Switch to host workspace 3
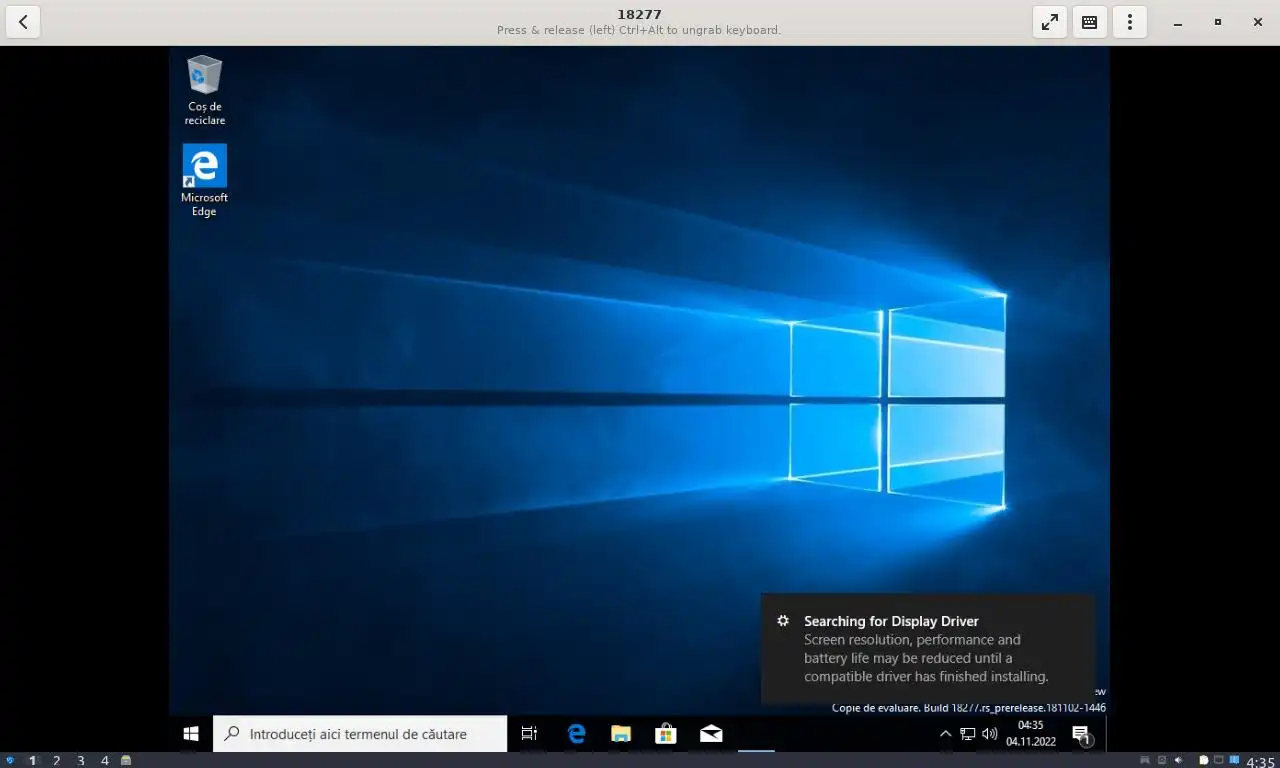 pos(81,760)
